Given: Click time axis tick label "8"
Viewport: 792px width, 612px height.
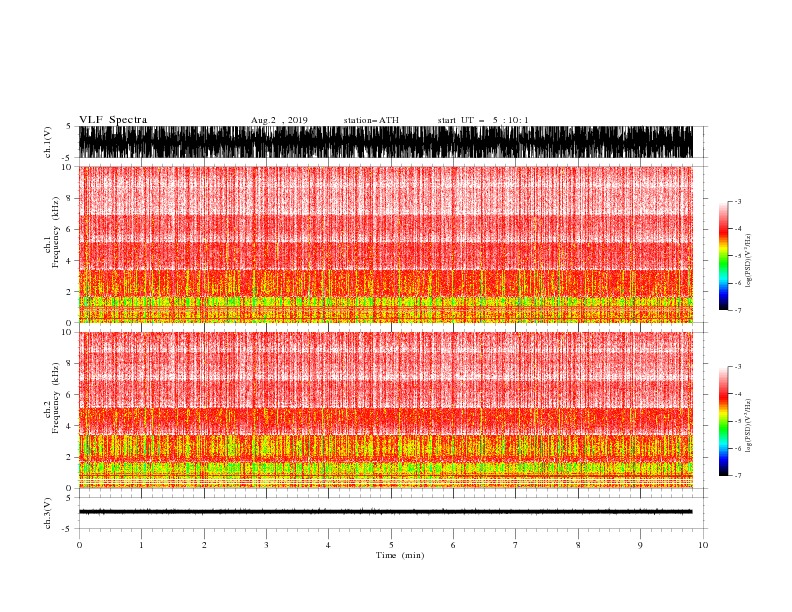Looking at the screenshot, I should click(x=578, y=545).
